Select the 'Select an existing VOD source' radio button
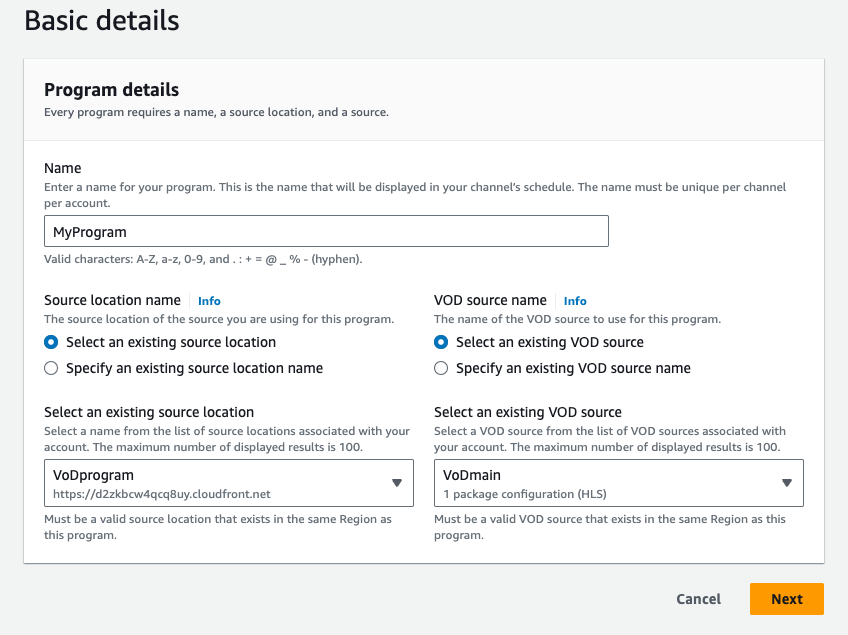The height and width of the screenshot is (635, 848). pyautogui.click(x=441, y=342)
